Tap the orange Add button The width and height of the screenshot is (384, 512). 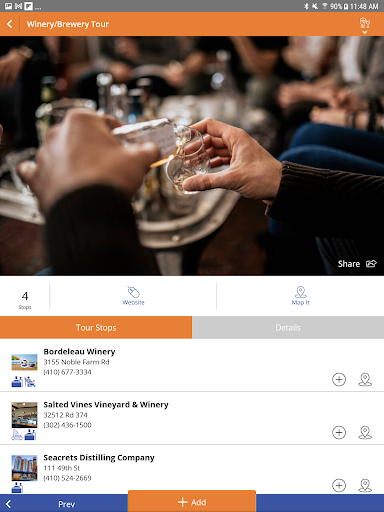pos(192,502)
